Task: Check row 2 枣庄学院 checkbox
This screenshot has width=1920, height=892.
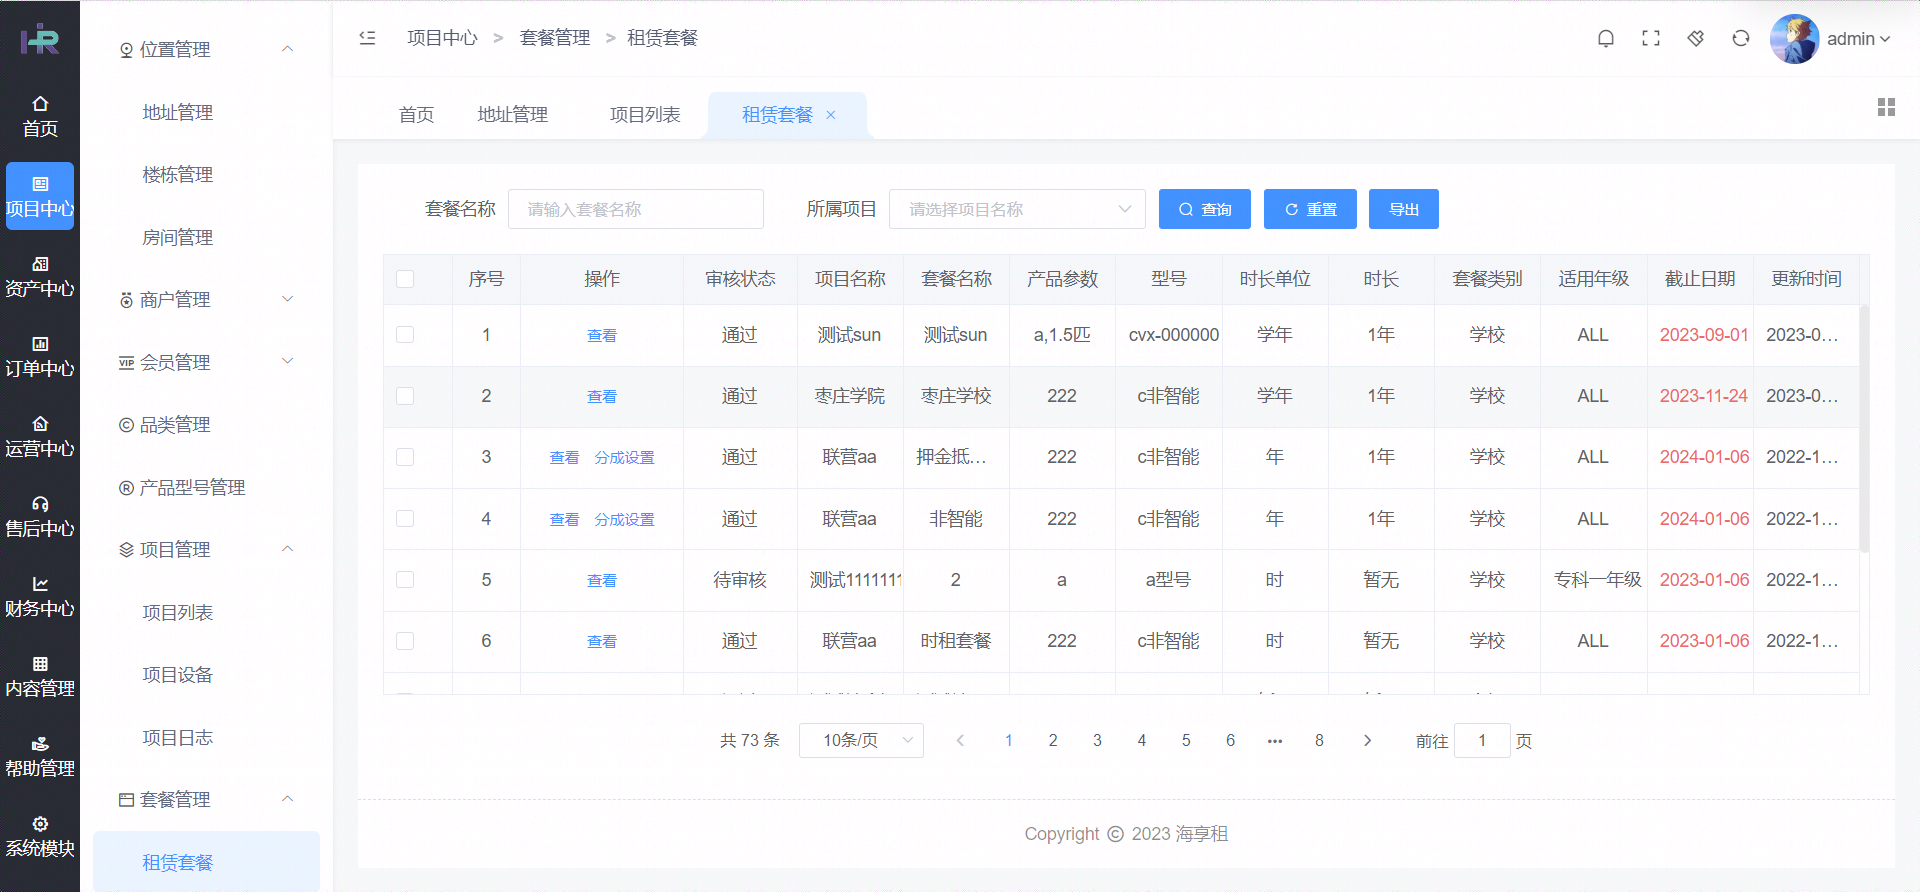Action: pyautogui.click(x=405, y=396)
